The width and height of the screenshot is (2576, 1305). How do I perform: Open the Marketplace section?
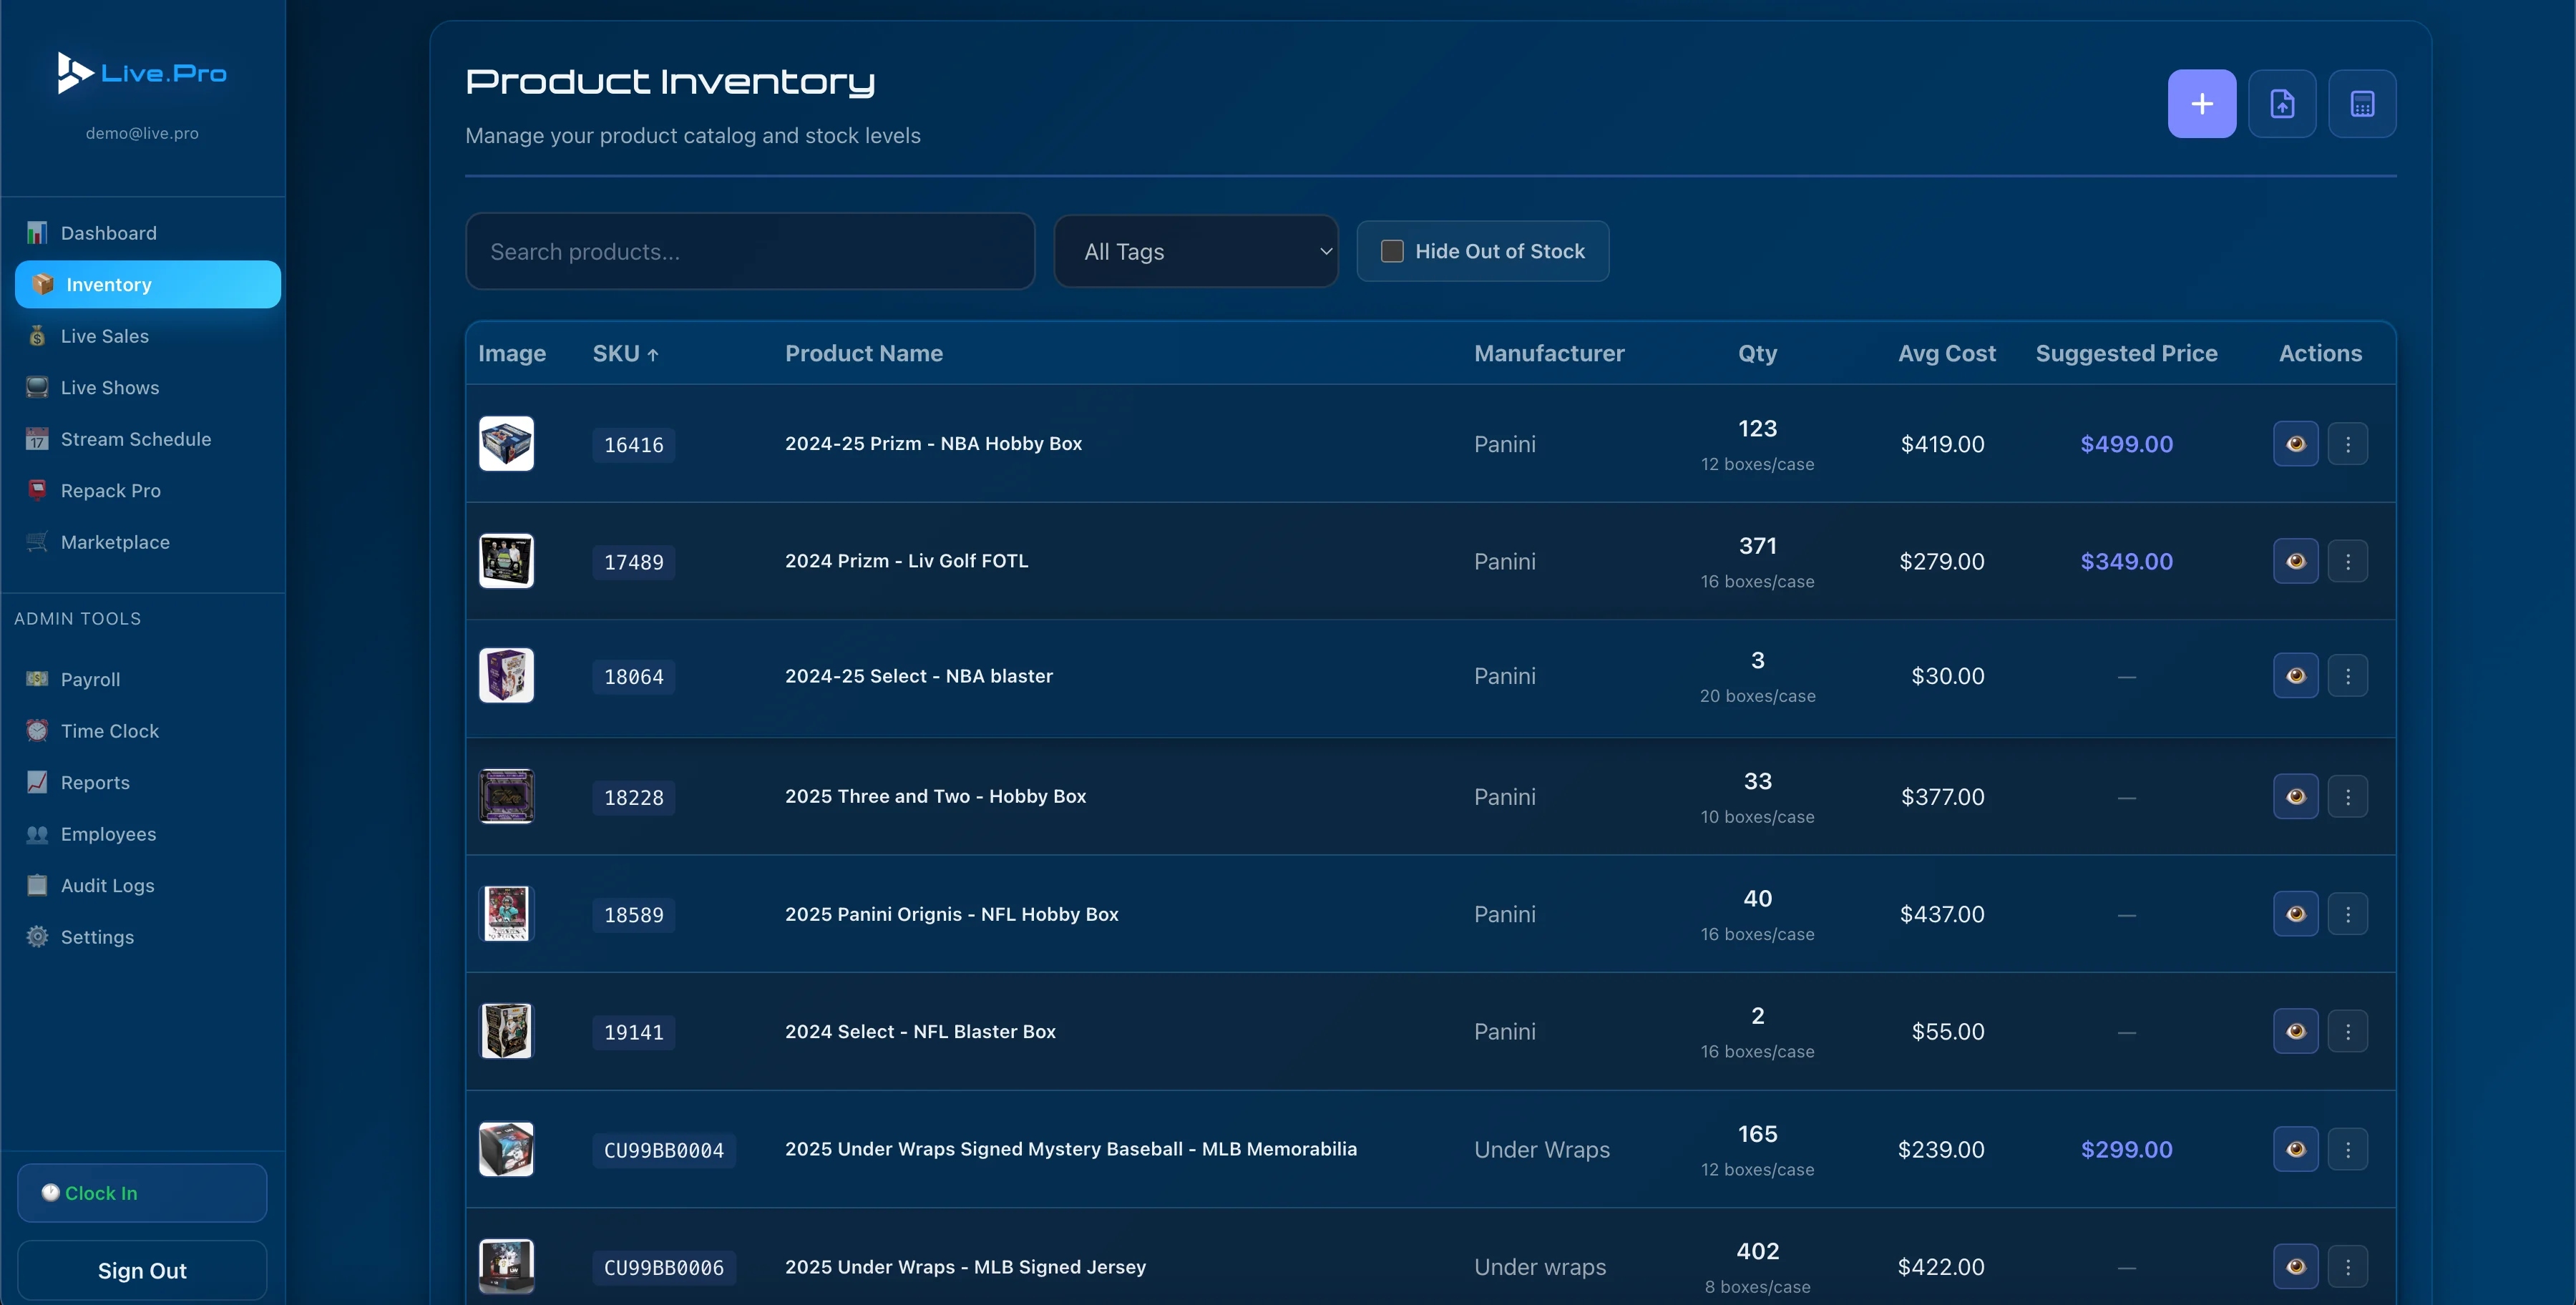[x=115, y=541]
